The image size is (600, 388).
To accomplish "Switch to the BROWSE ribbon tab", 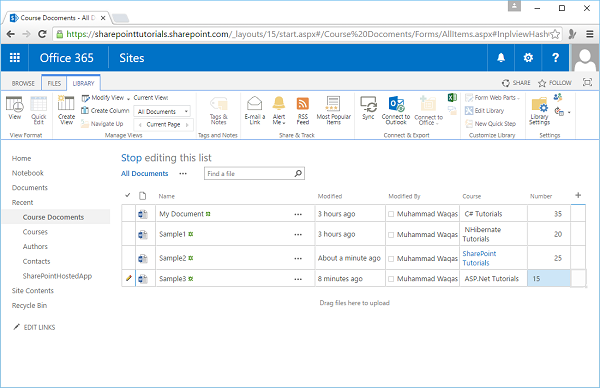I will tap(23, 83).
